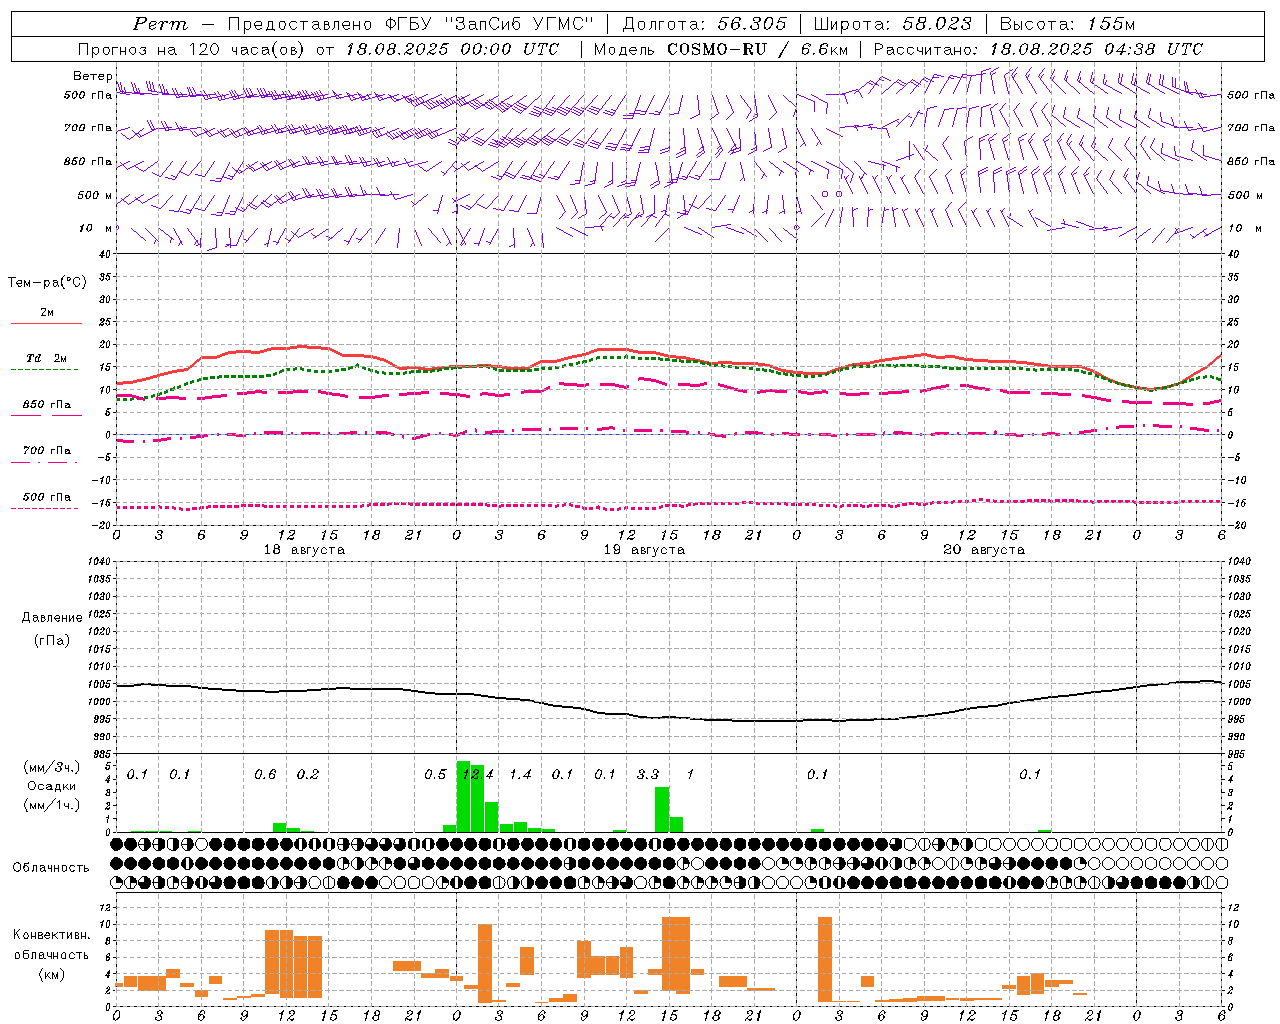The width and height of the screenshot is (1280, 1024).
Task: Click the "(мм/3ч.)" precipitation unit label
Action: click(x=52, y=767)
